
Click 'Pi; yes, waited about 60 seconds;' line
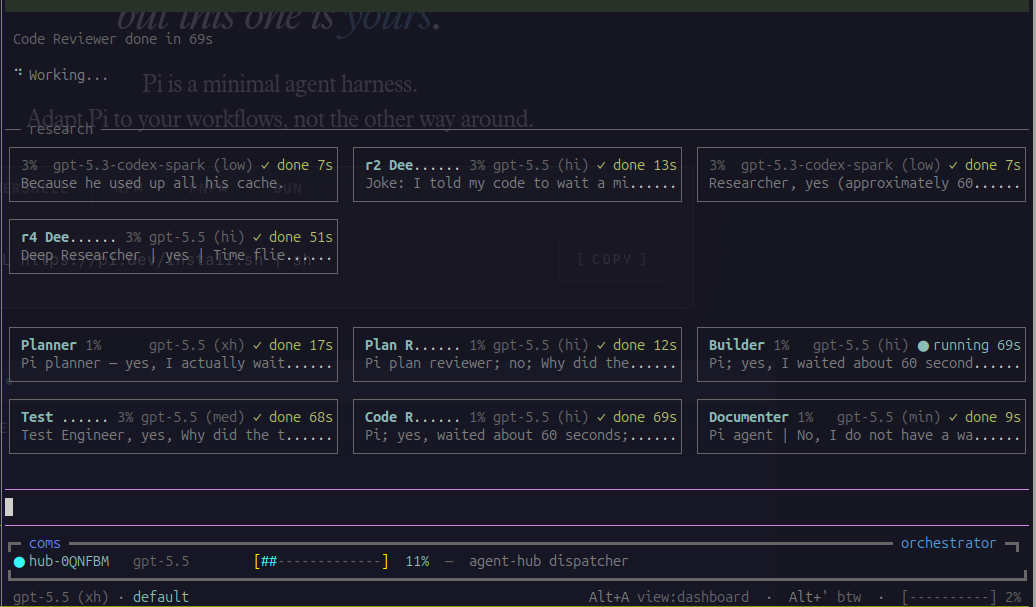pyautogui.click(x=521, y=435)
